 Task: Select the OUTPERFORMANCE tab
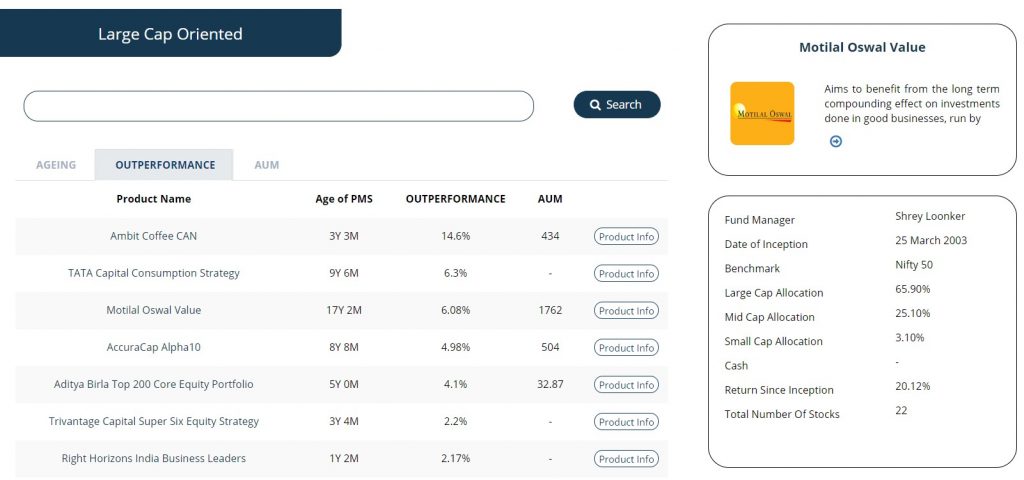(165, 165)
